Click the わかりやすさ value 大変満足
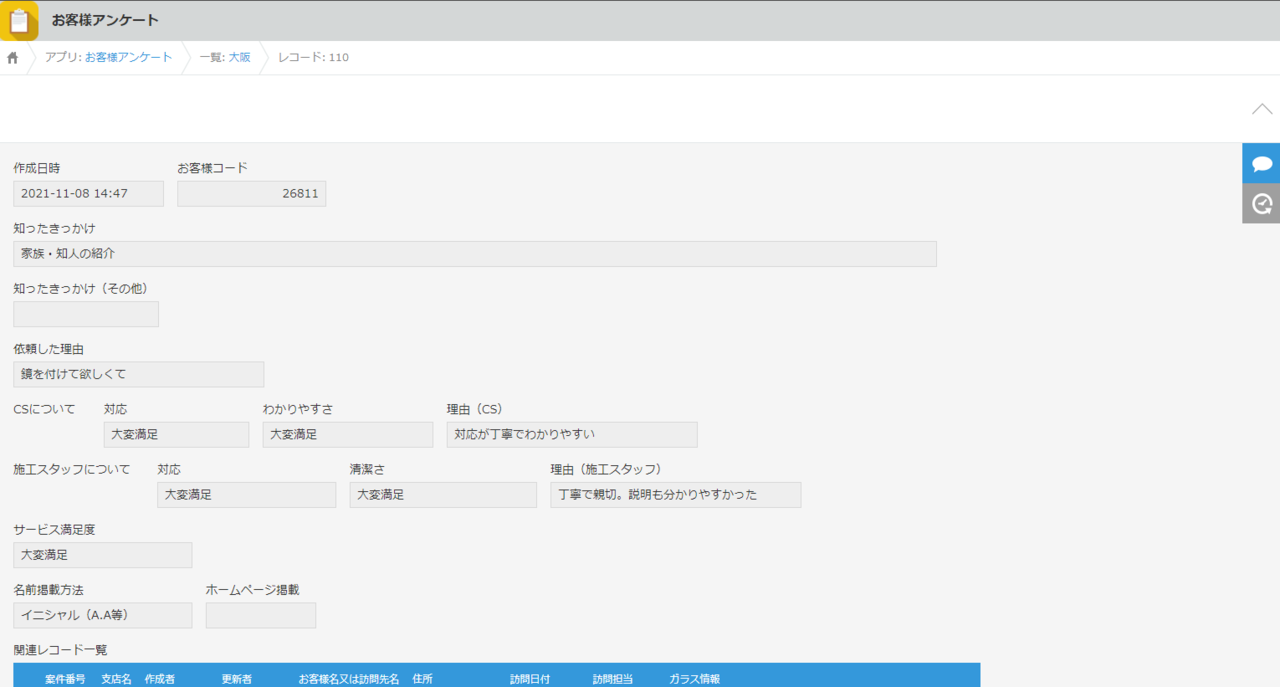The height and width of the screenshot is (687, 1280). tap(348, 434)
